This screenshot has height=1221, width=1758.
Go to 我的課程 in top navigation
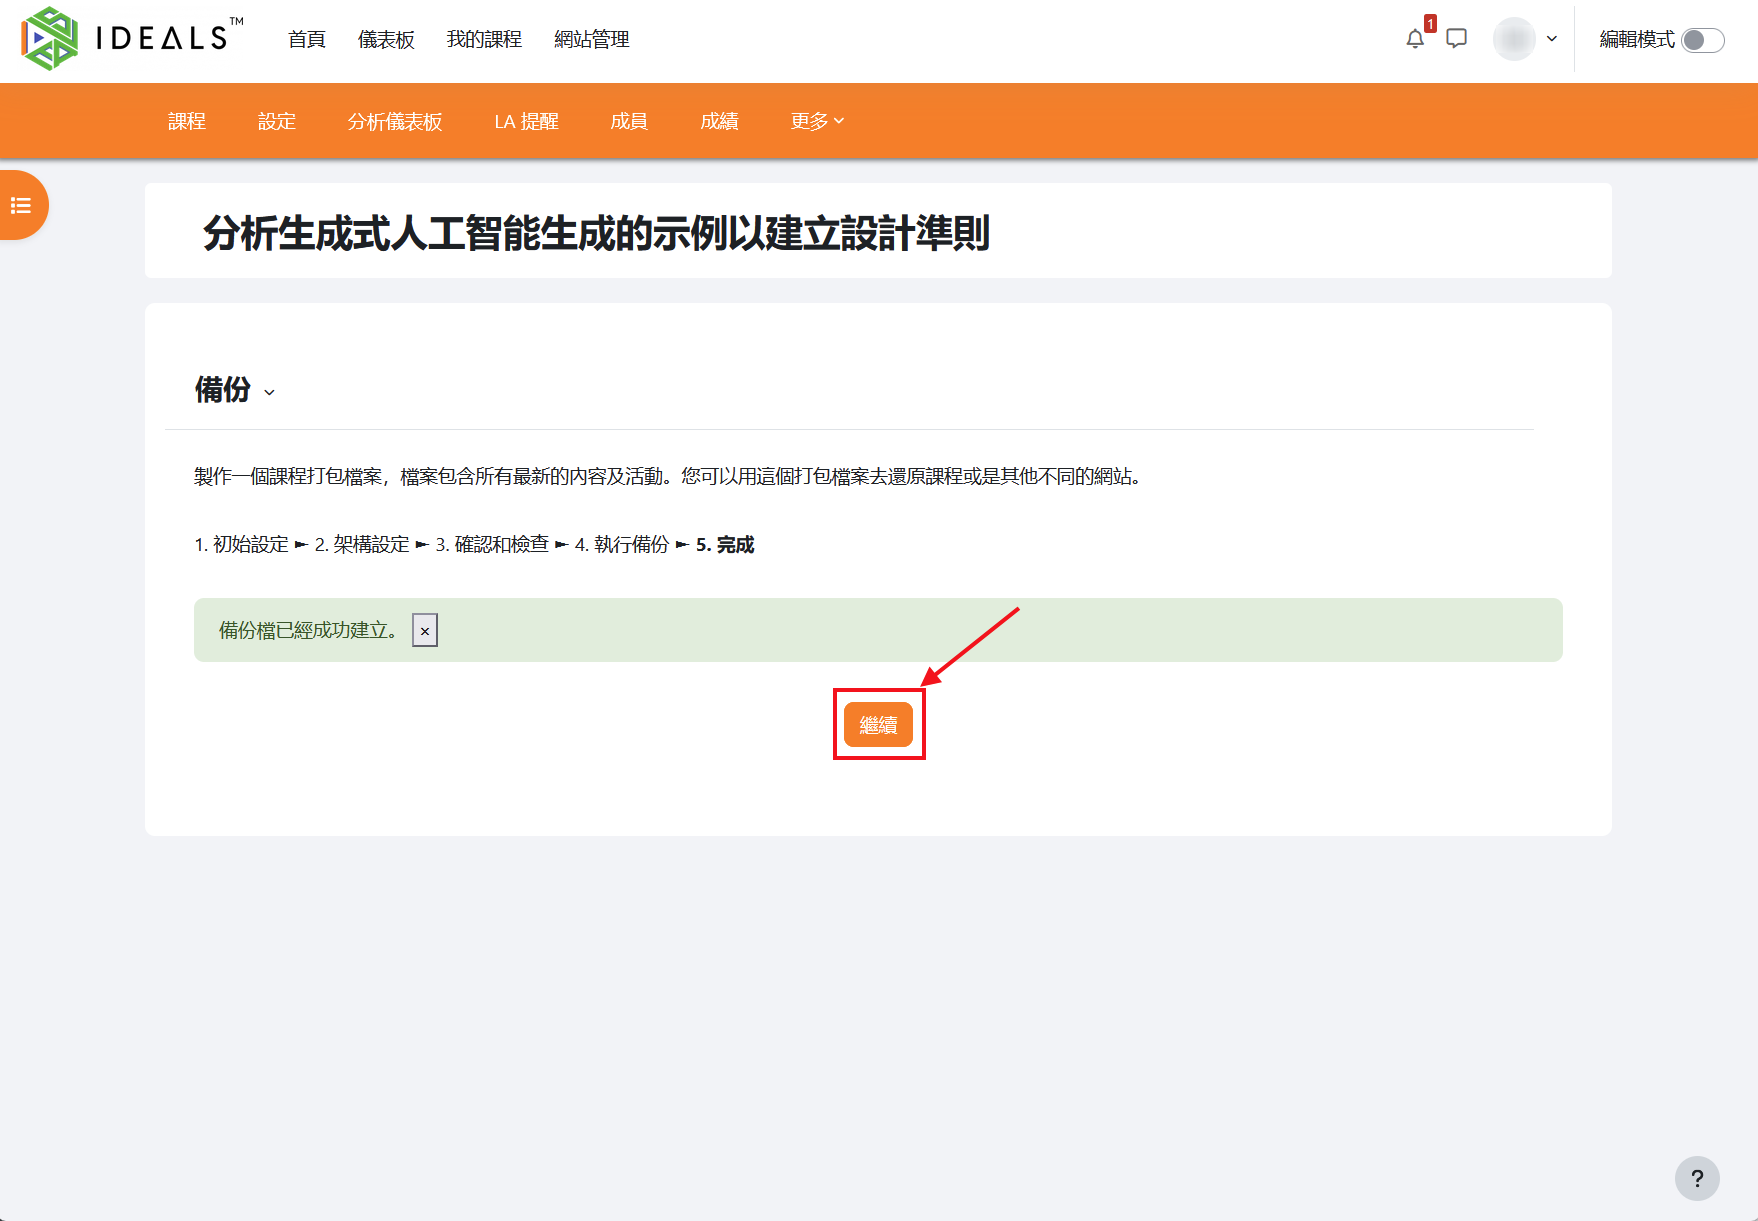click(x=484, y=39)
